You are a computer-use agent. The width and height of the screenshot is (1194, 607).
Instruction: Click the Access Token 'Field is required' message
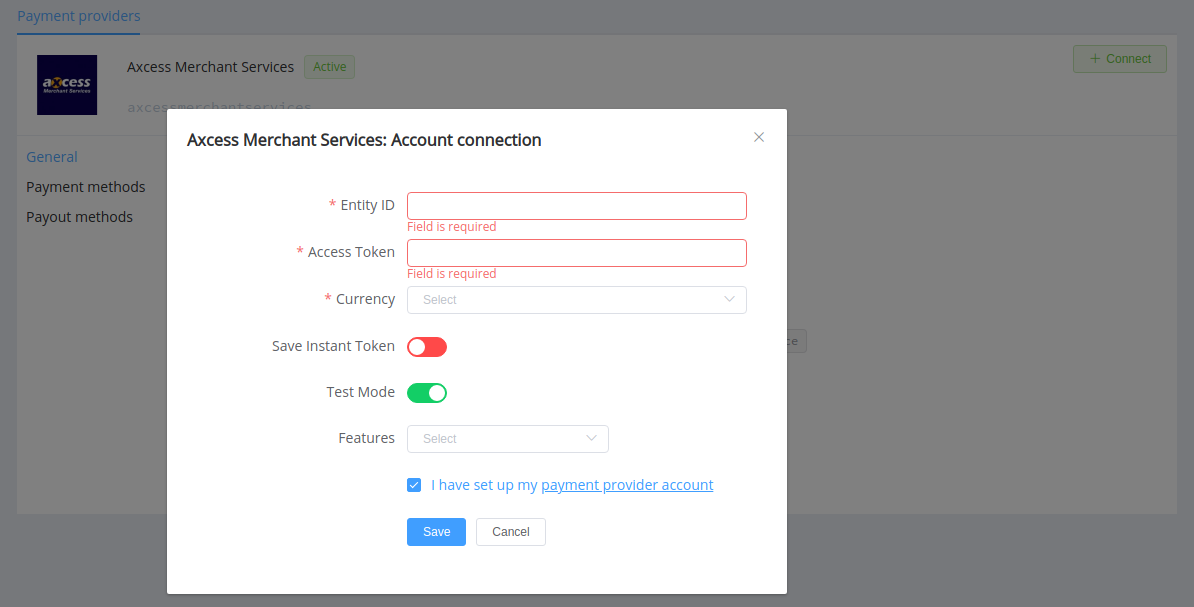click(452, 274)
